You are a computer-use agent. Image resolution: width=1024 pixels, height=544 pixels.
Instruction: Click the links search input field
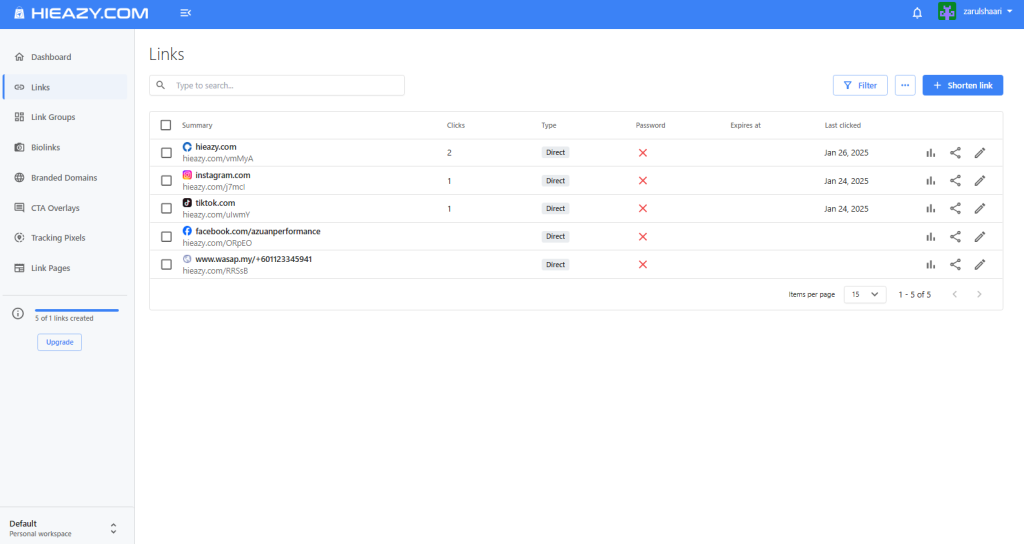(x=285, y=85)
